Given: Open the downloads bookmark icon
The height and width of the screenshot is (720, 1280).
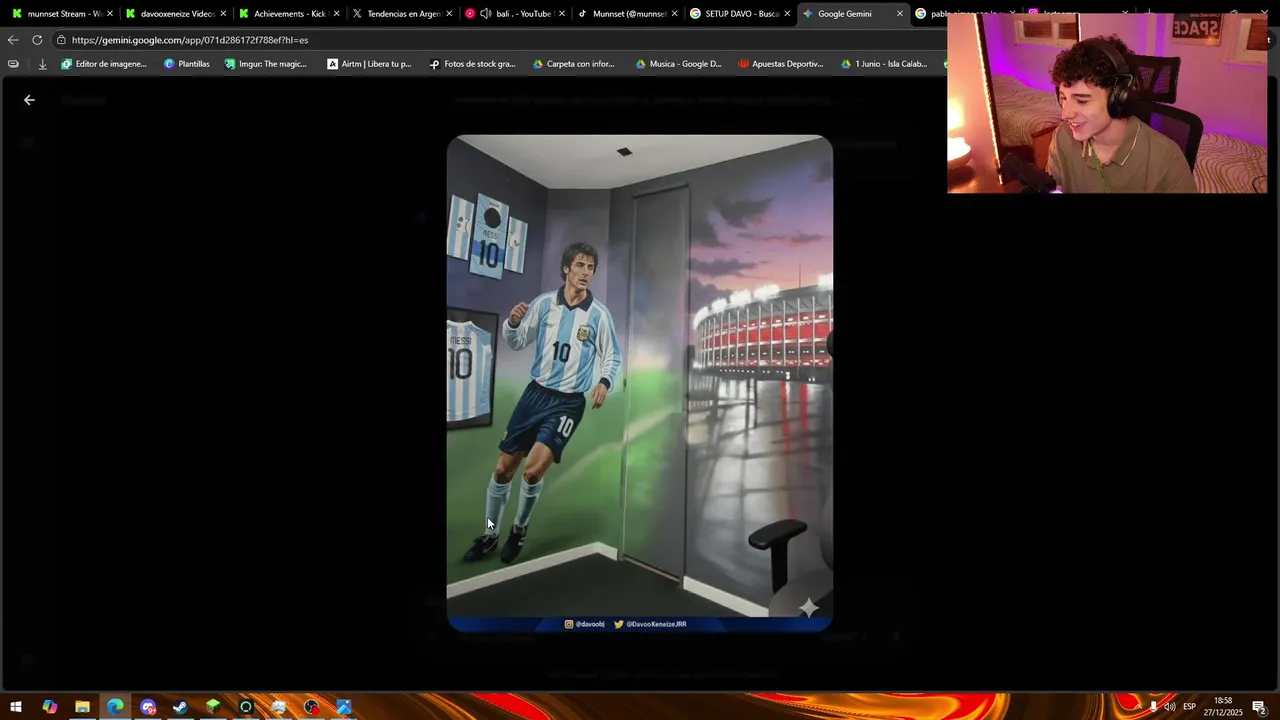Looking at the screenshot, I should pyautogui.click(x=42, y=64).
